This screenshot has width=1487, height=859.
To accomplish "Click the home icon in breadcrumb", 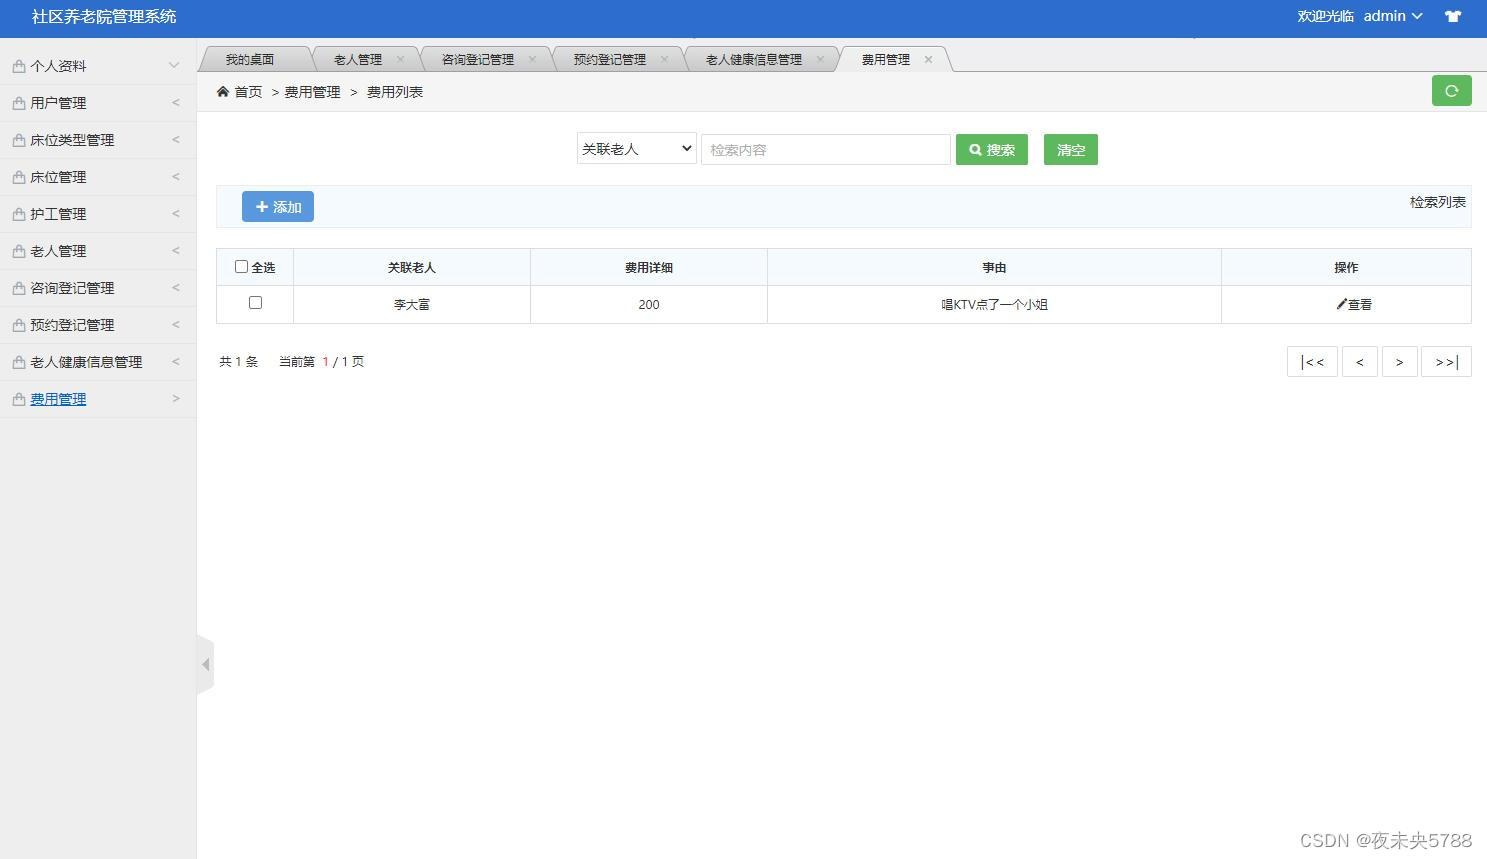I will pyautogui.click(x=223, y=91).
